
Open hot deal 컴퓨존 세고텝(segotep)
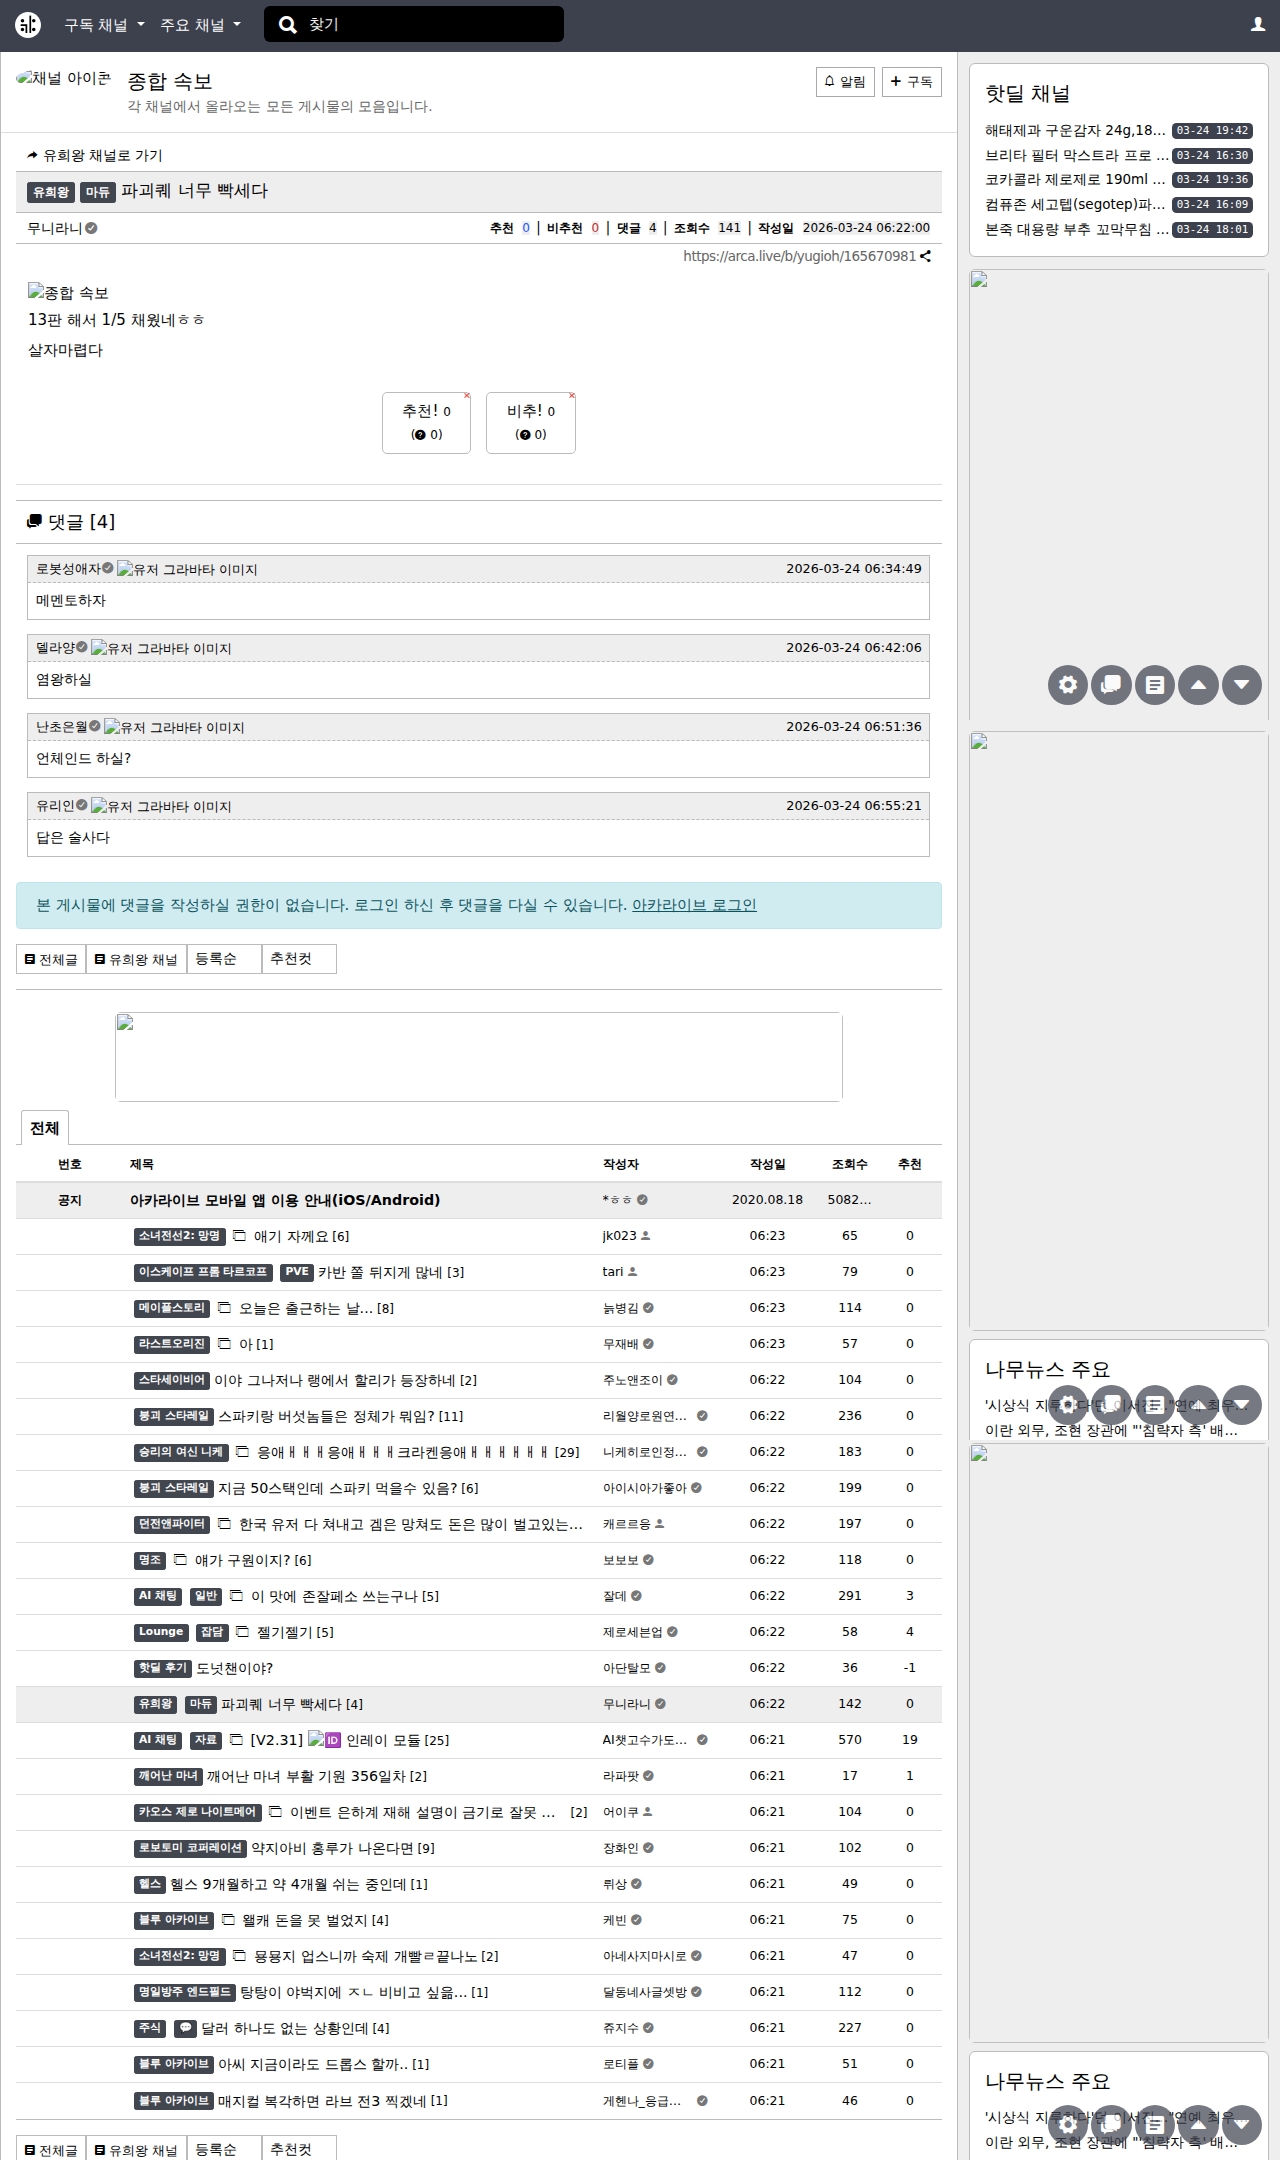(x=1075, y=204)
